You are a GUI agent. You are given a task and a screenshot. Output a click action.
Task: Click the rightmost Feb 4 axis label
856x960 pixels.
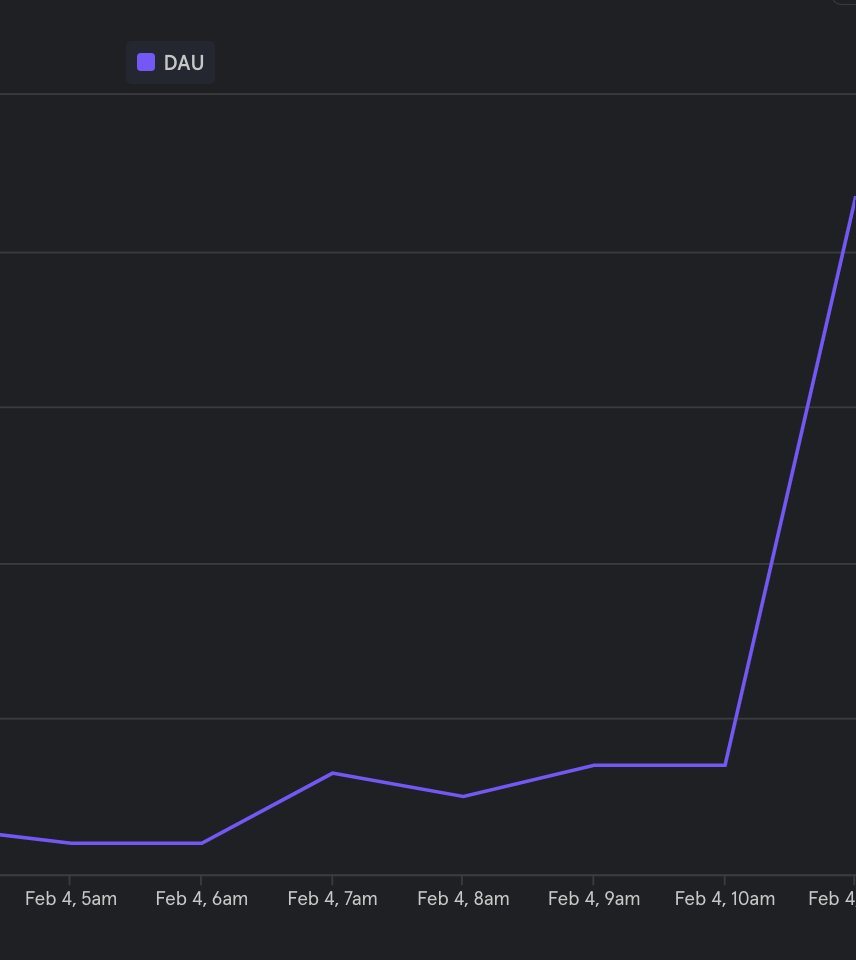[833, 898]
